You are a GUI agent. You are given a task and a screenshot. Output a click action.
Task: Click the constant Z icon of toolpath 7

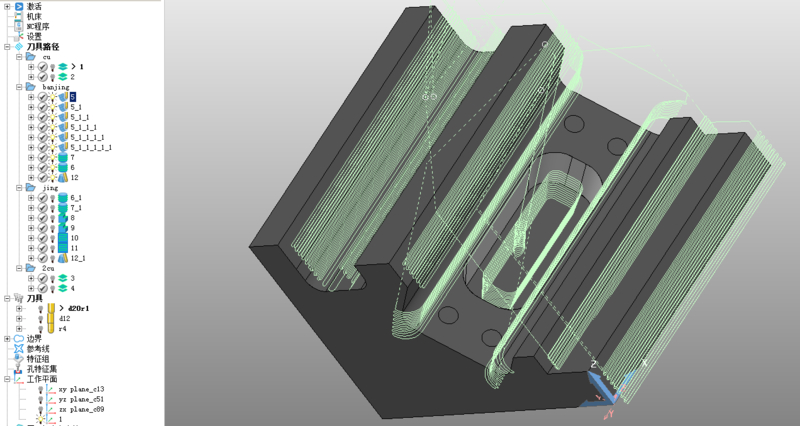click(63, 158)
